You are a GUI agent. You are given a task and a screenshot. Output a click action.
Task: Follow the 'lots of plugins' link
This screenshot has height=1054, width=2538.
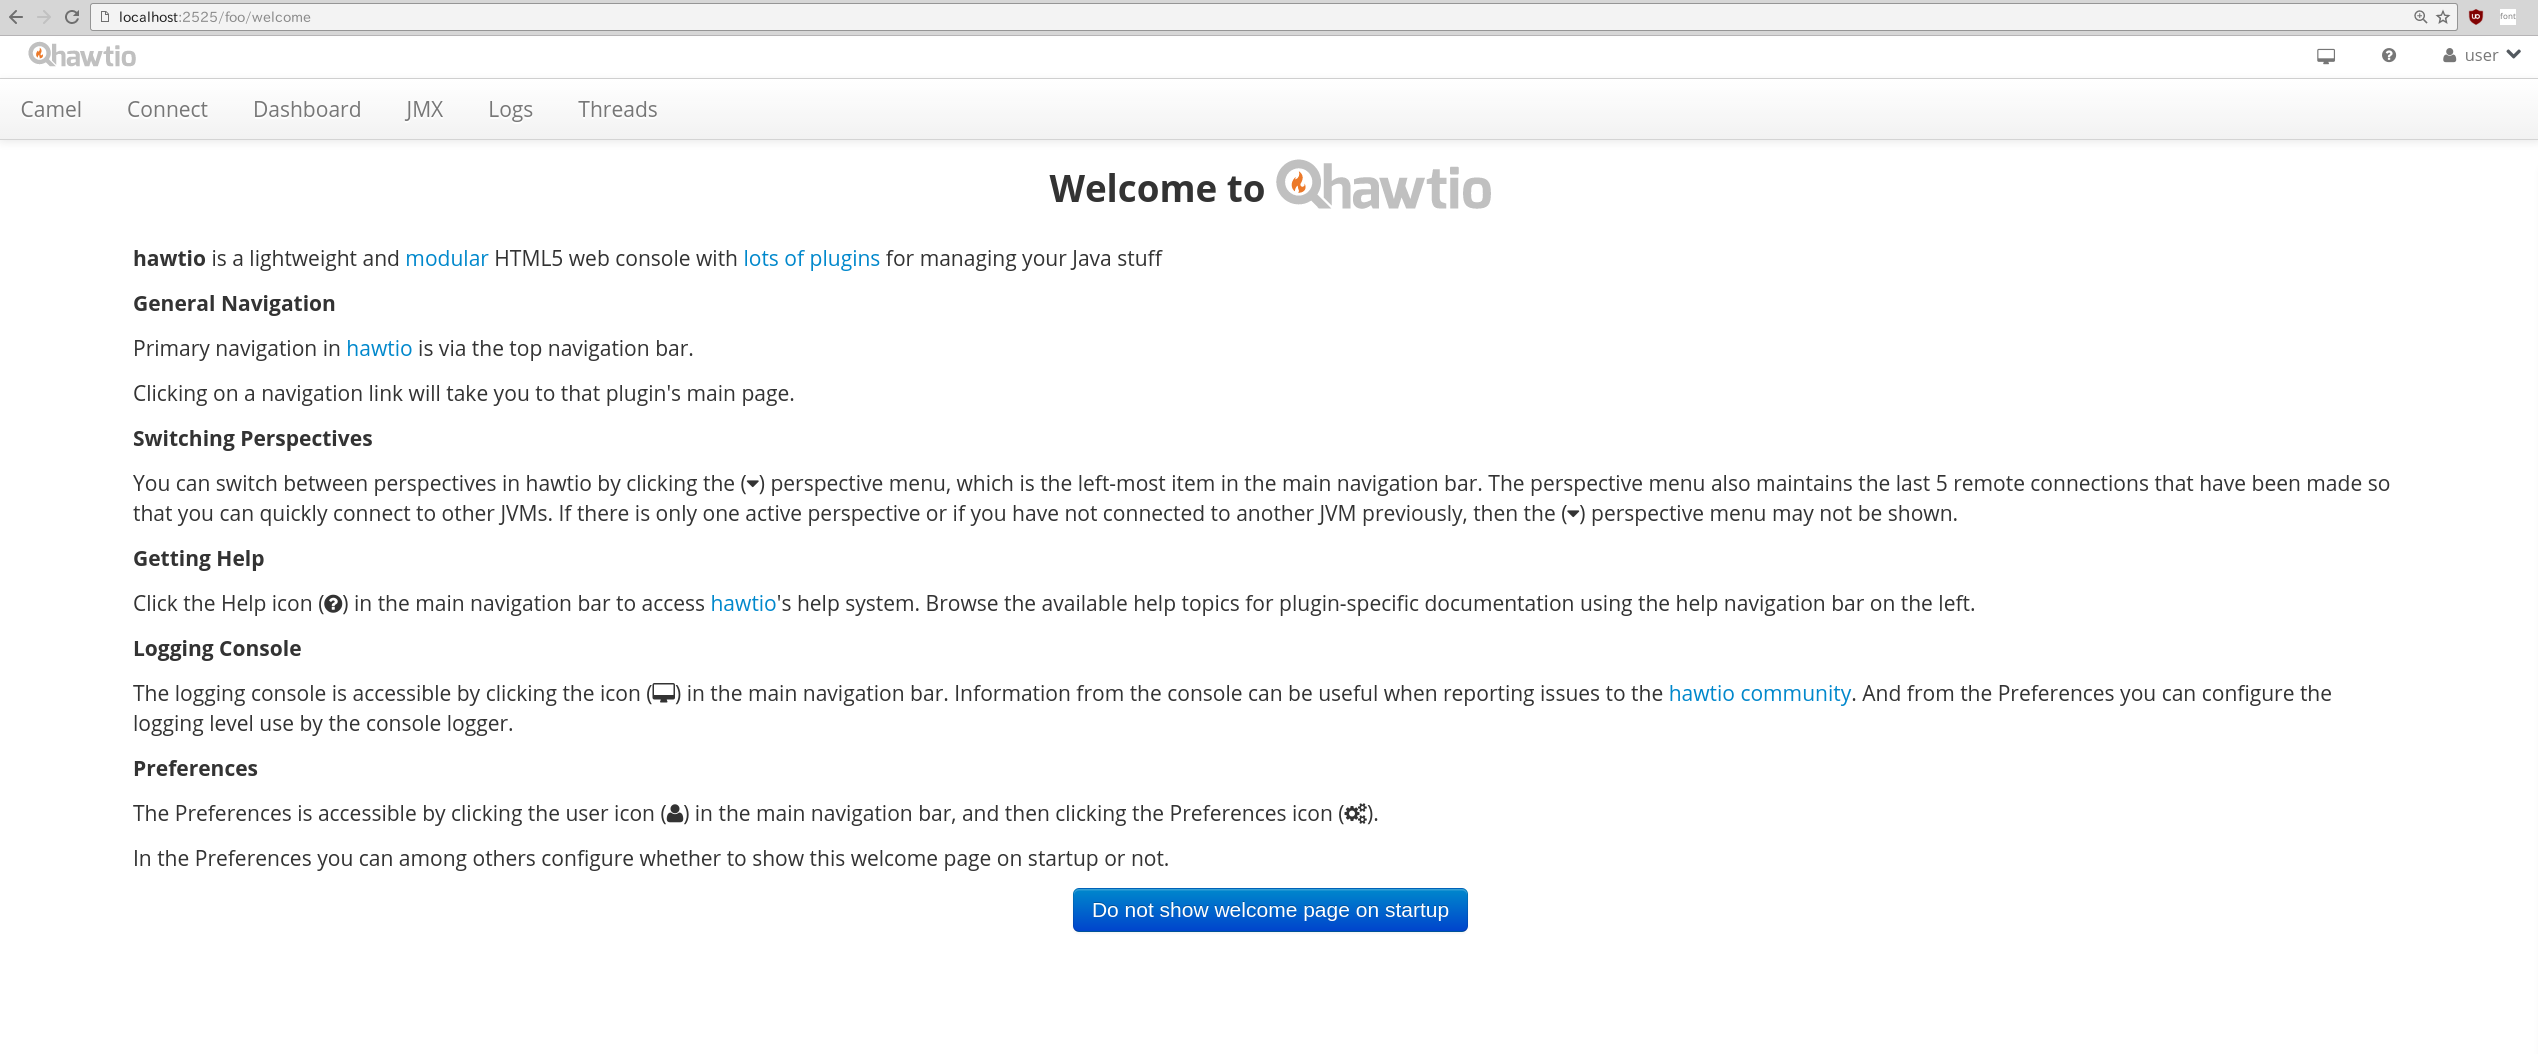click(x=810, y=258)
